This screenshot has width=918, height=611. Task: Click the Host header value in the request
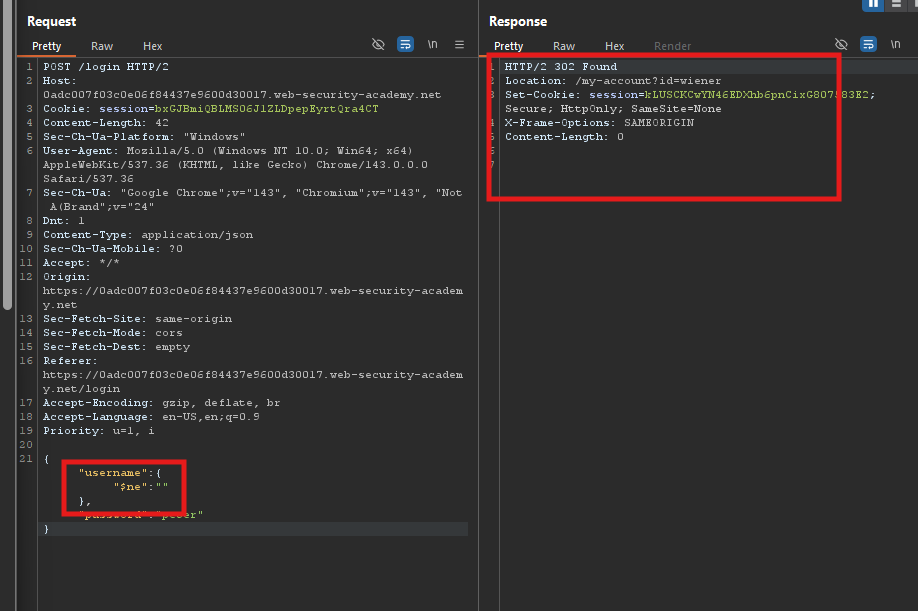click(x=242, y=95)
